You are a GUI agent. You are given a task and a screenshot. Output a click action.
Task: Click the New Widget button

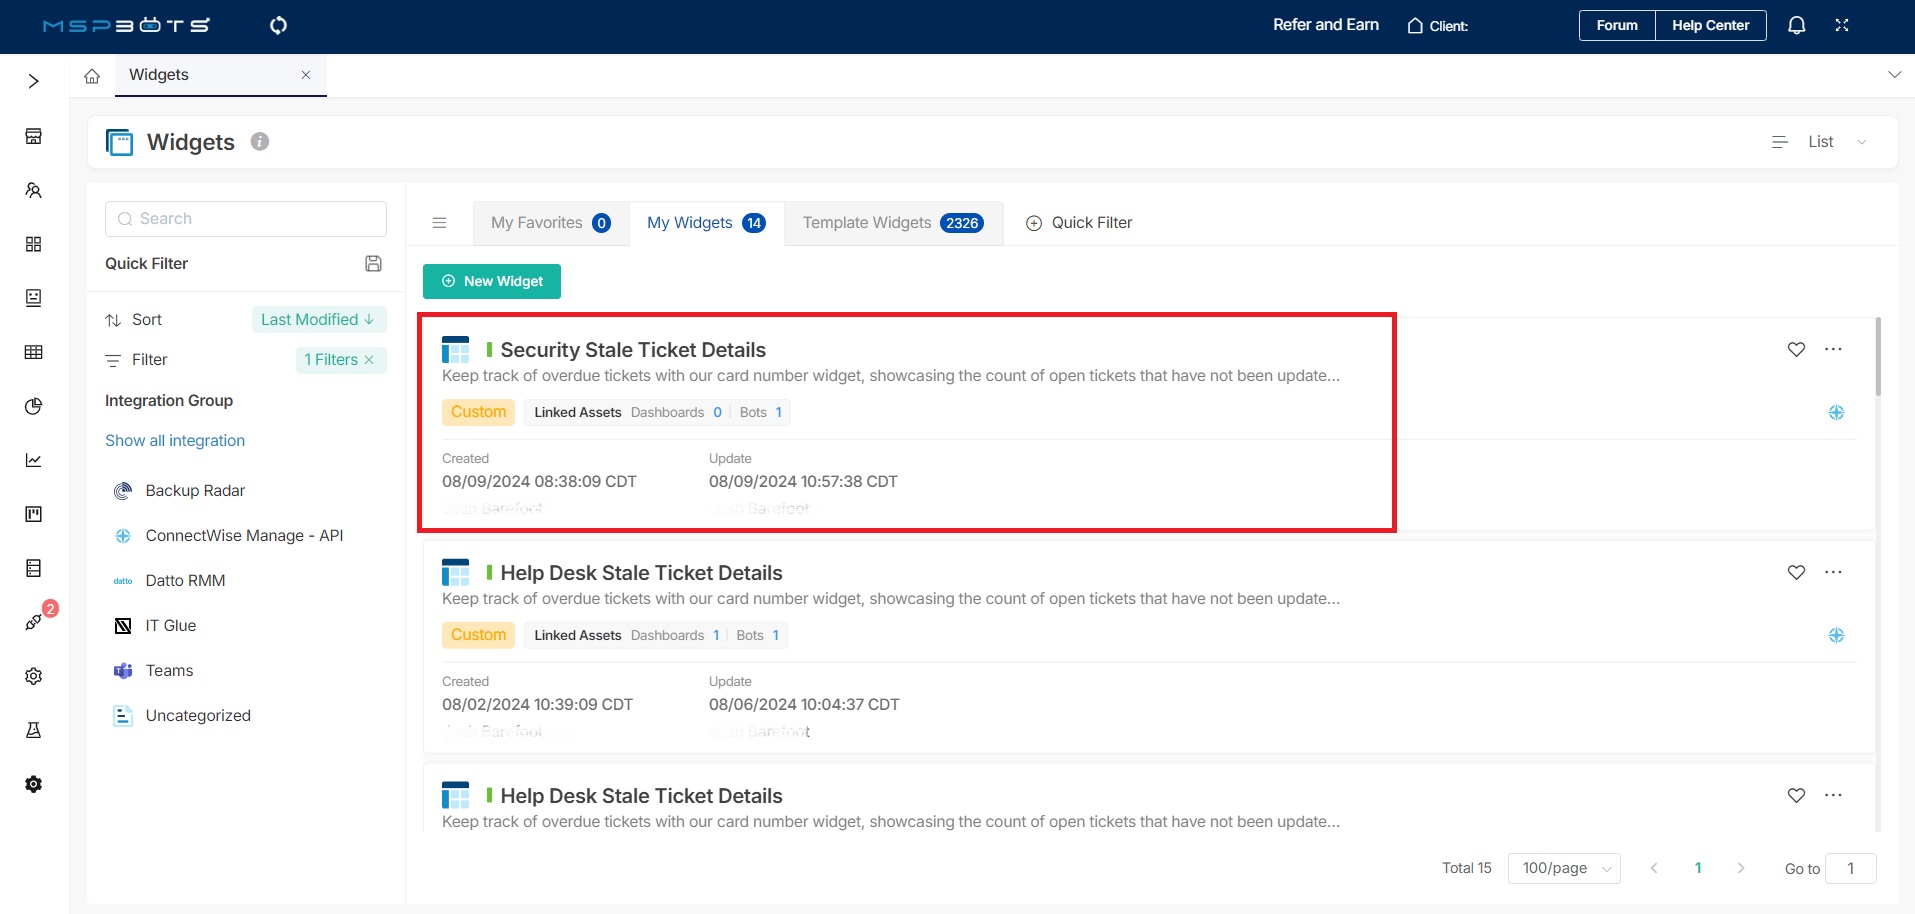(x=492, y=282)
